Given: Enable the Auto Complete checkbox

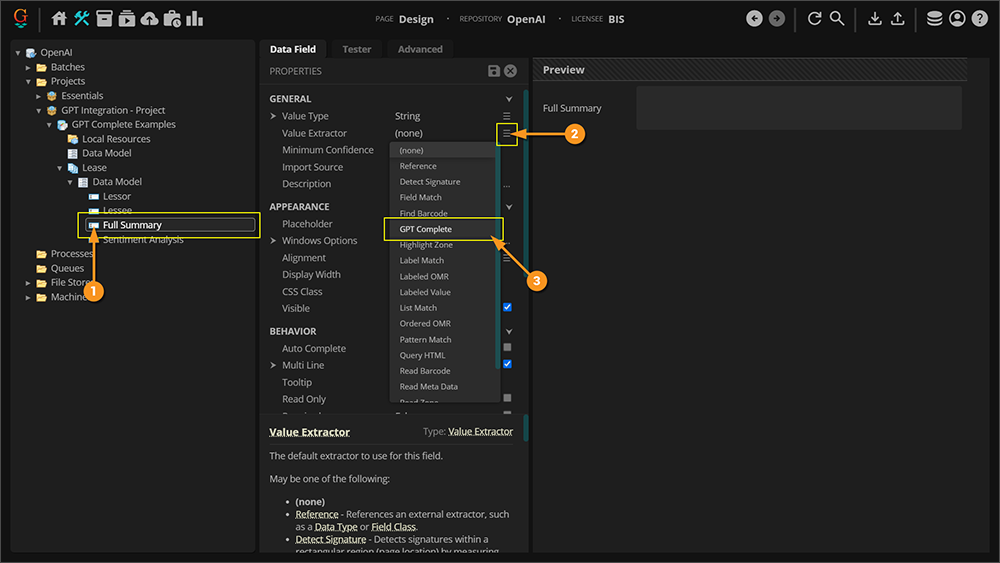Looking at the screenshot, I should 508,348.
